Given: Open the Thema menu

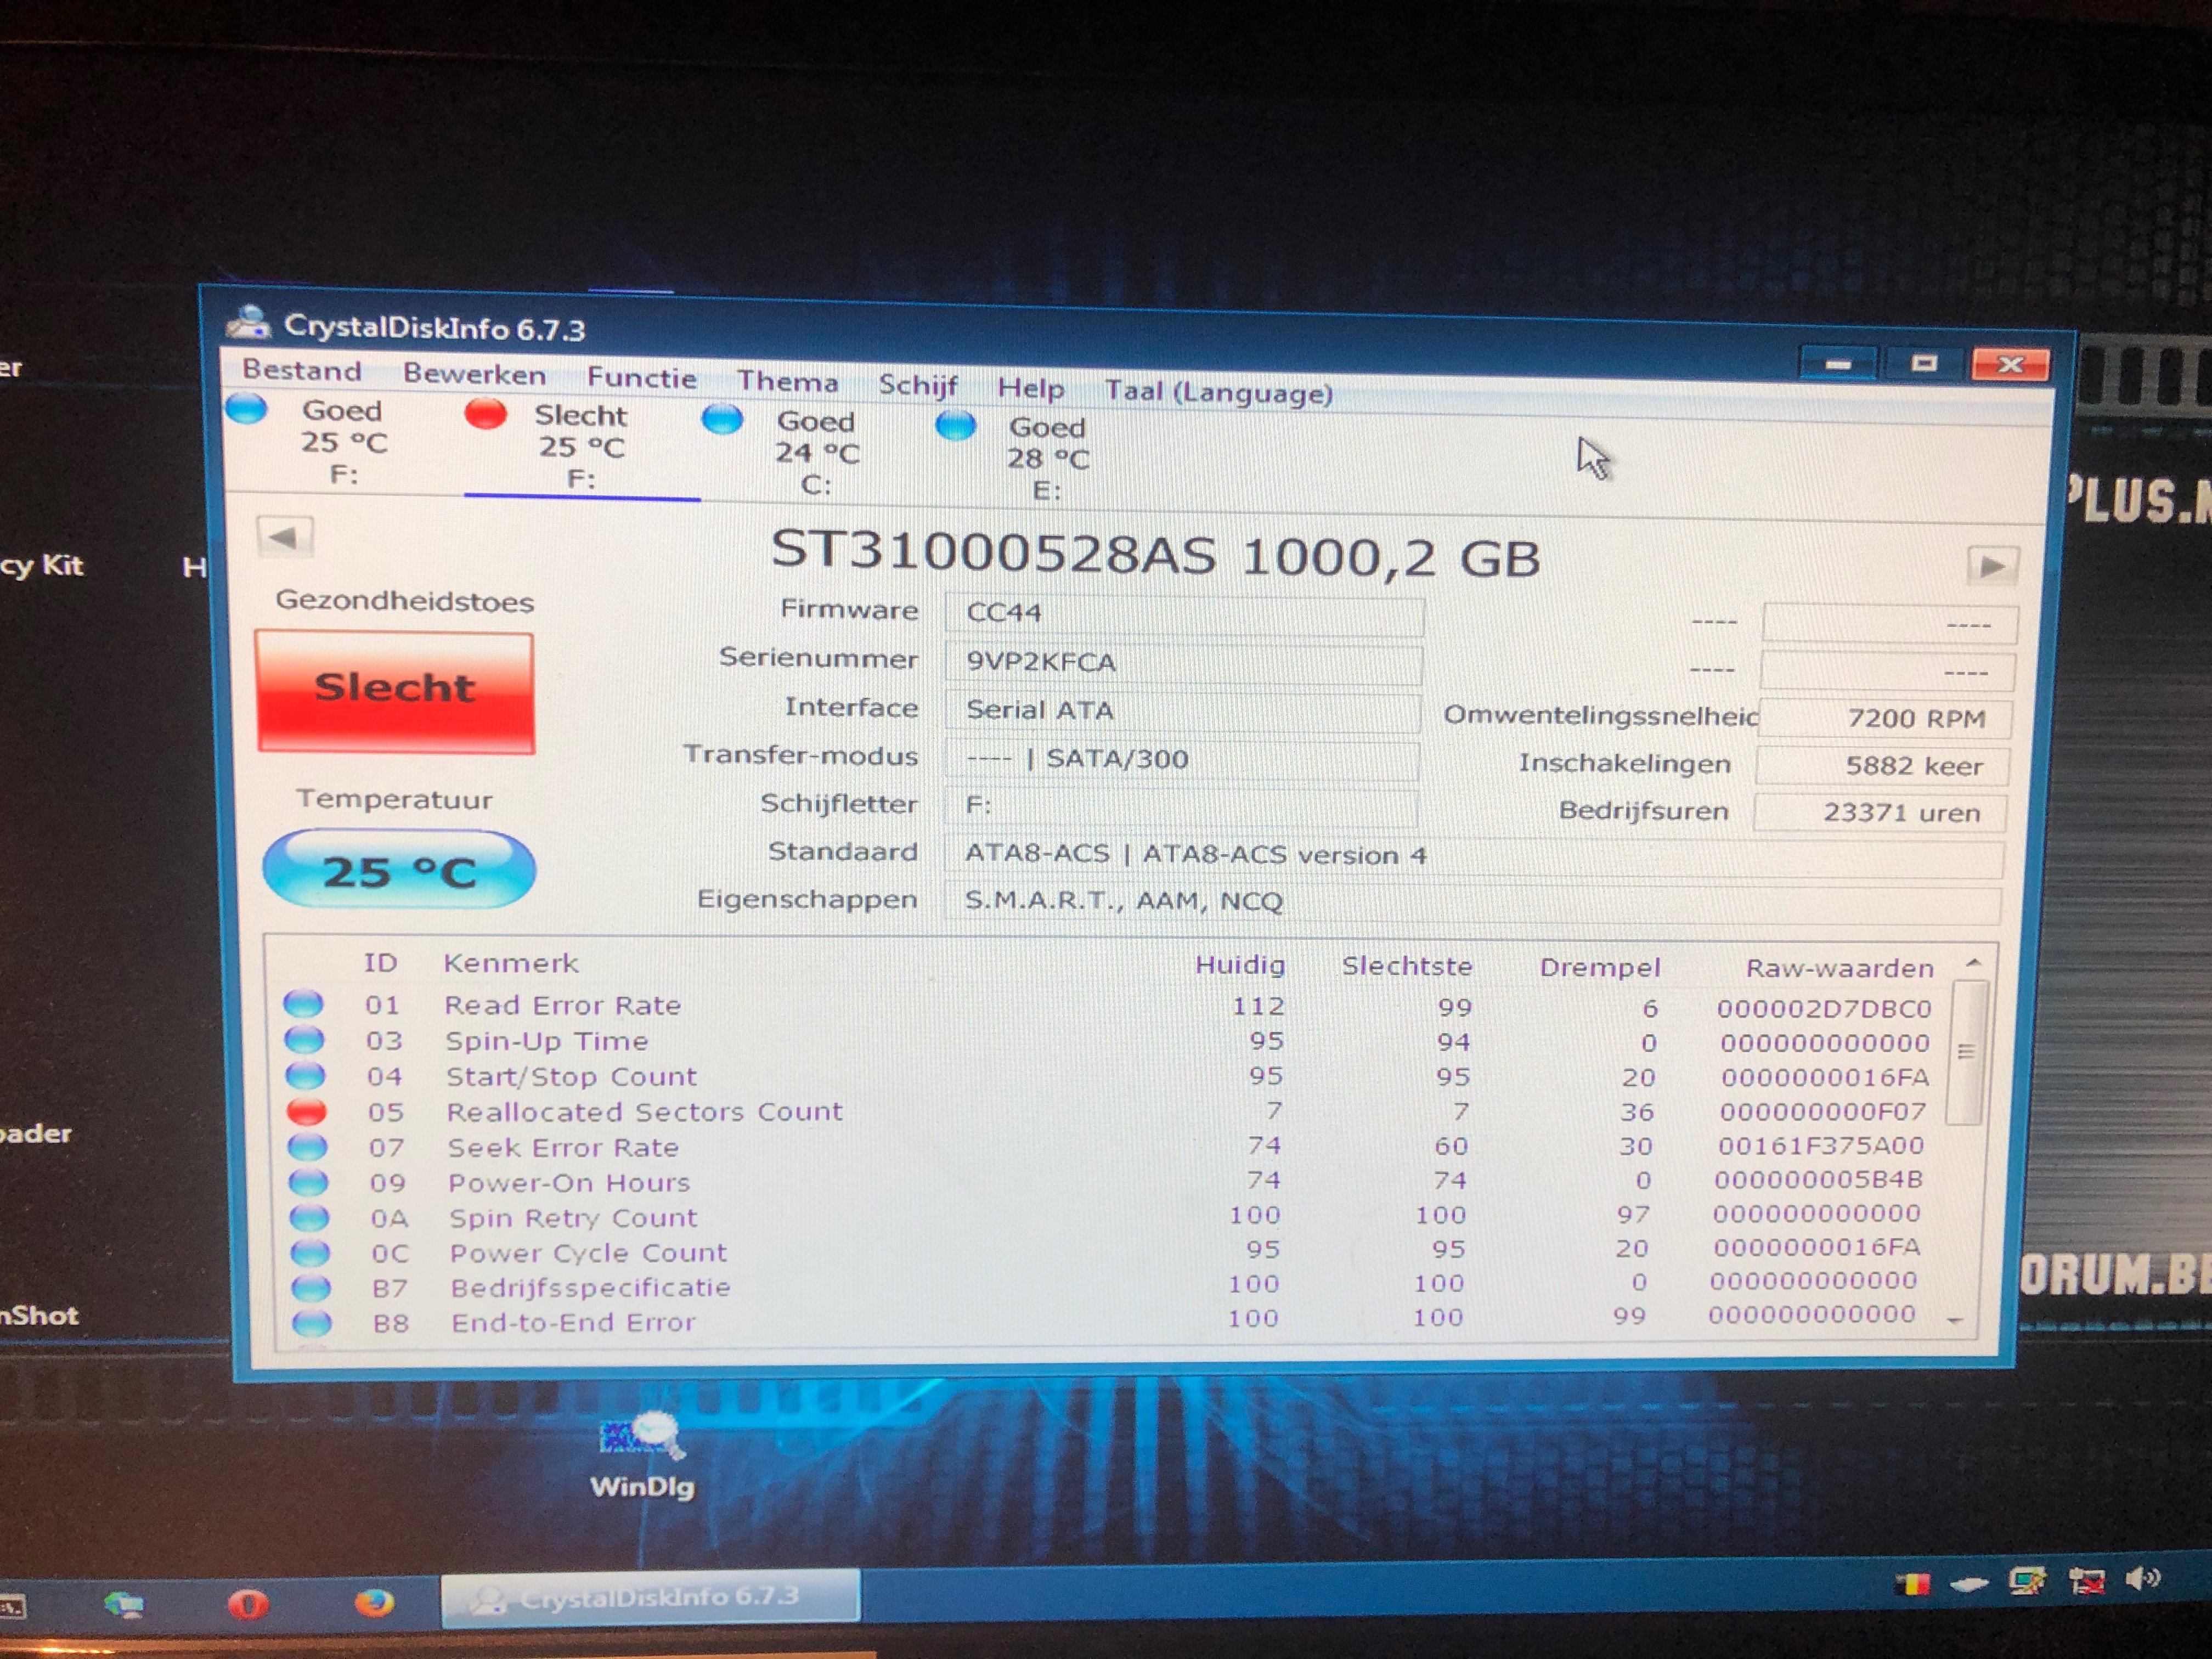Looking at the screenshot, I should 787,382.
